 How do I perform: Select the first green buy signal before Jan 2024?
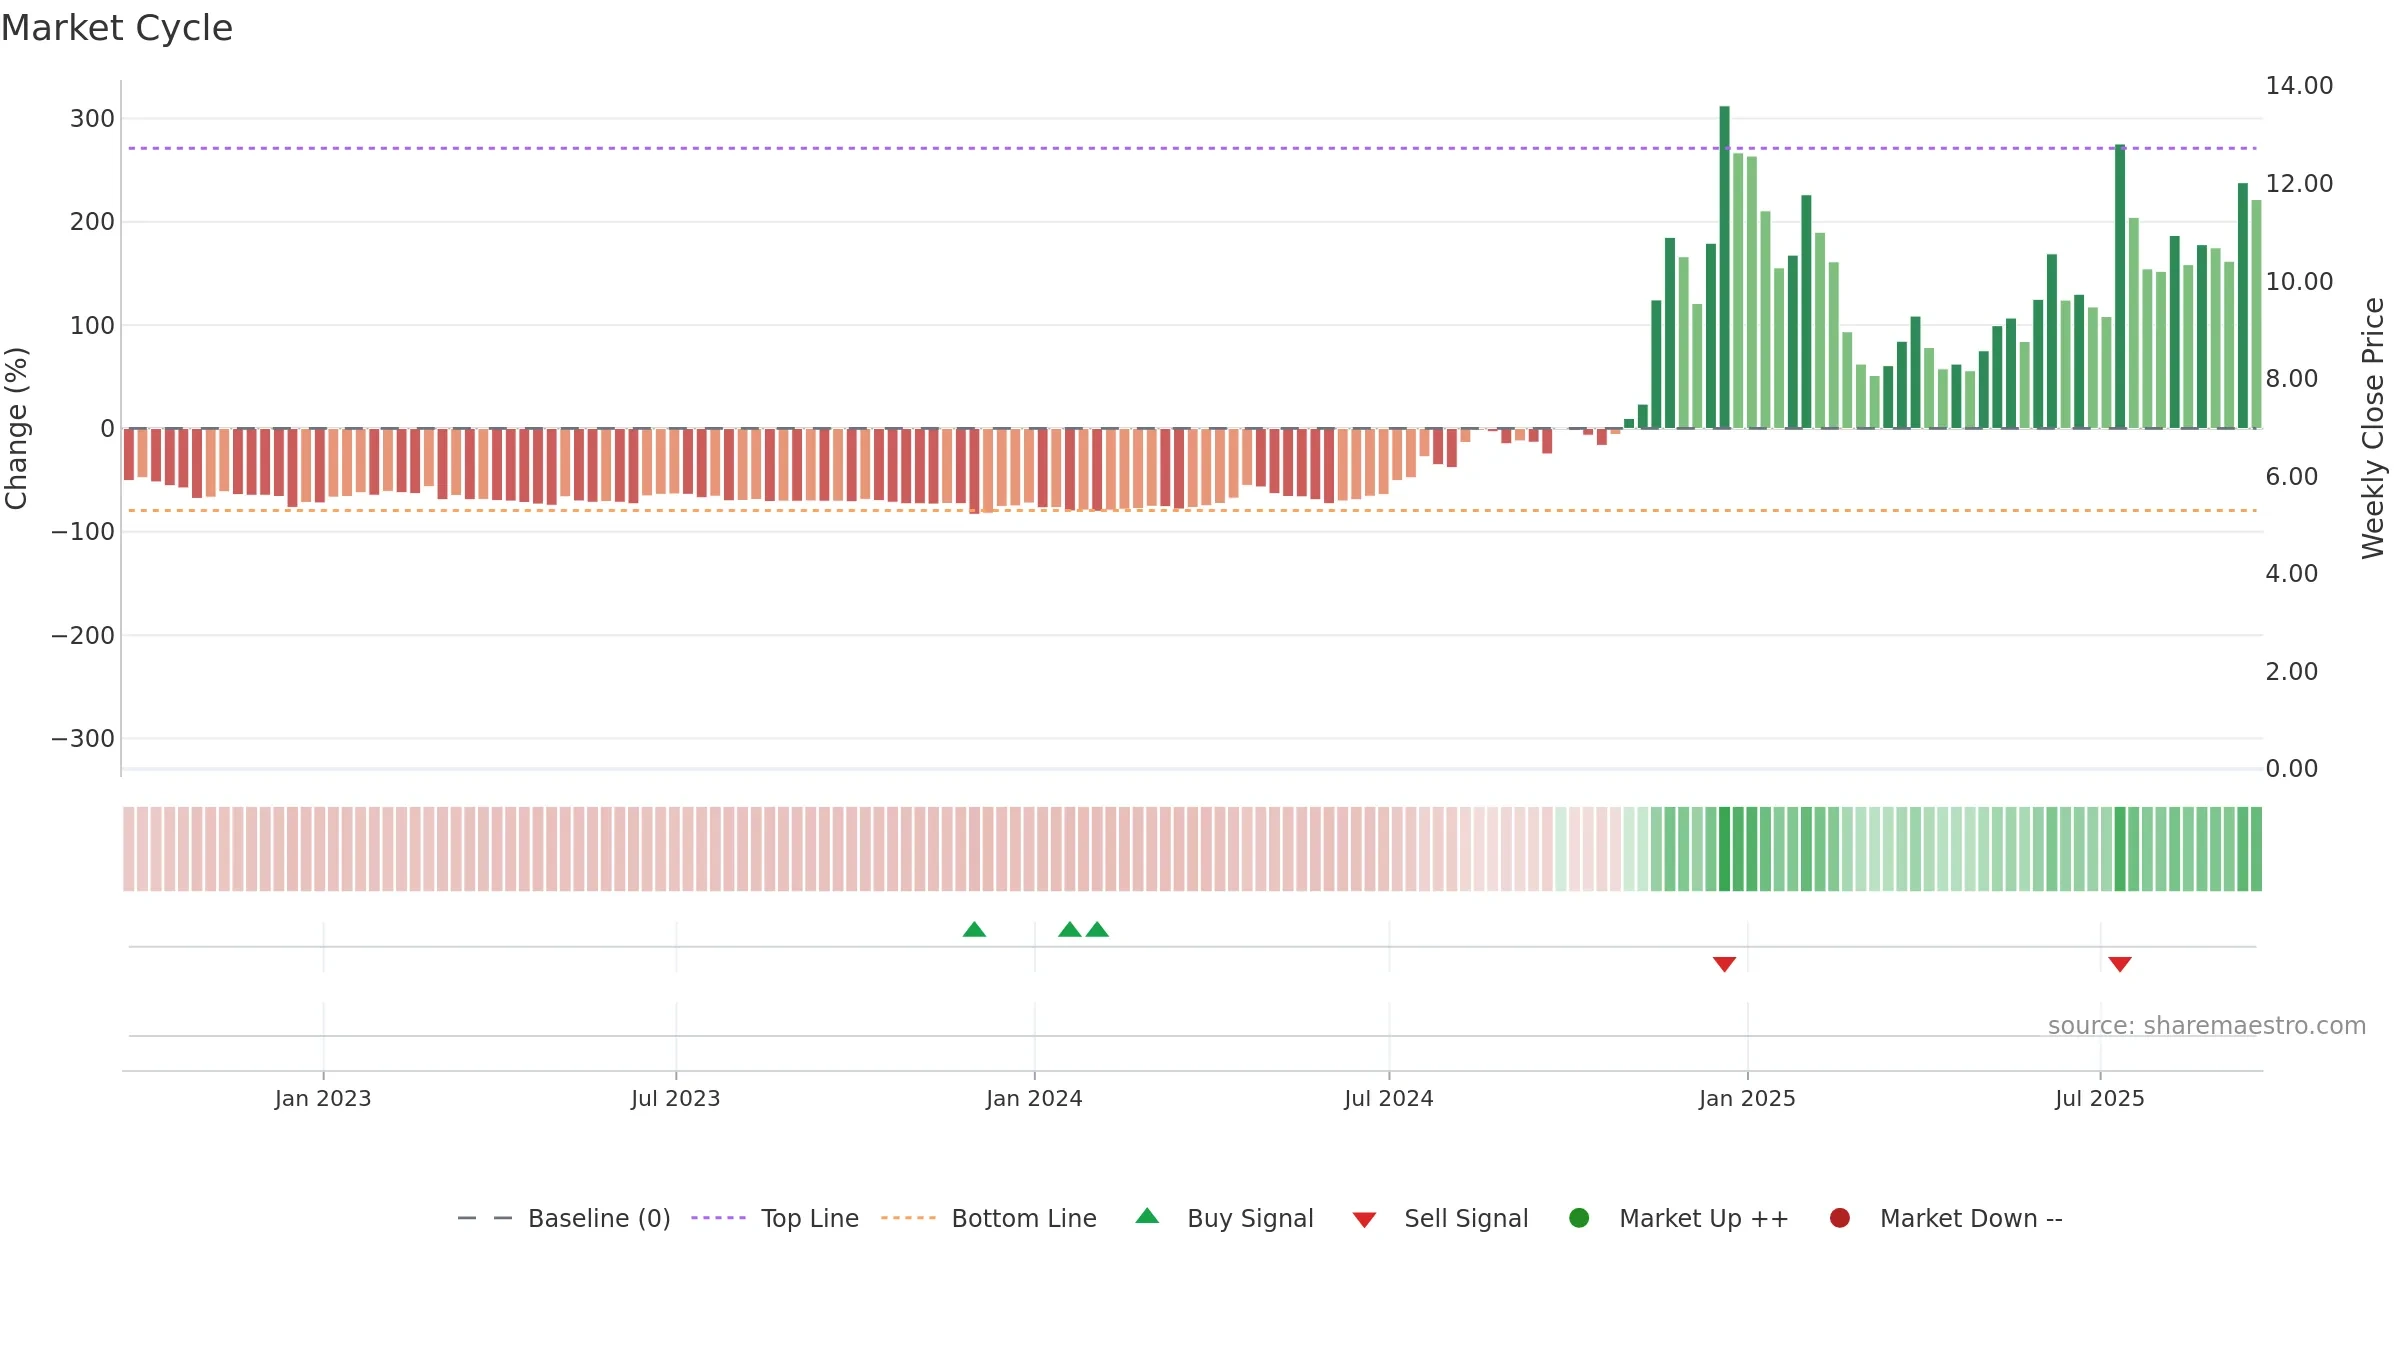point(974,930)
